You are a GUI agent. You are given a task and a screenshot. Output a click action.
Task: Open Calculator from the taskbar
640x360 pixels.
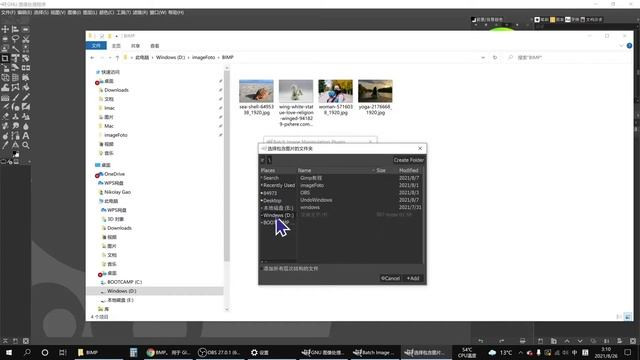pos(133,352)
